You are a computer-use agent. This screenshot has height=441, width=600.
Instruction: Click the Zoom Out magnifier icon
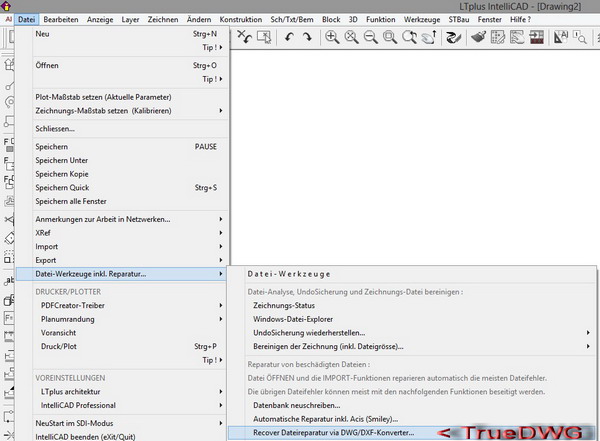click(x=370, y=37)
